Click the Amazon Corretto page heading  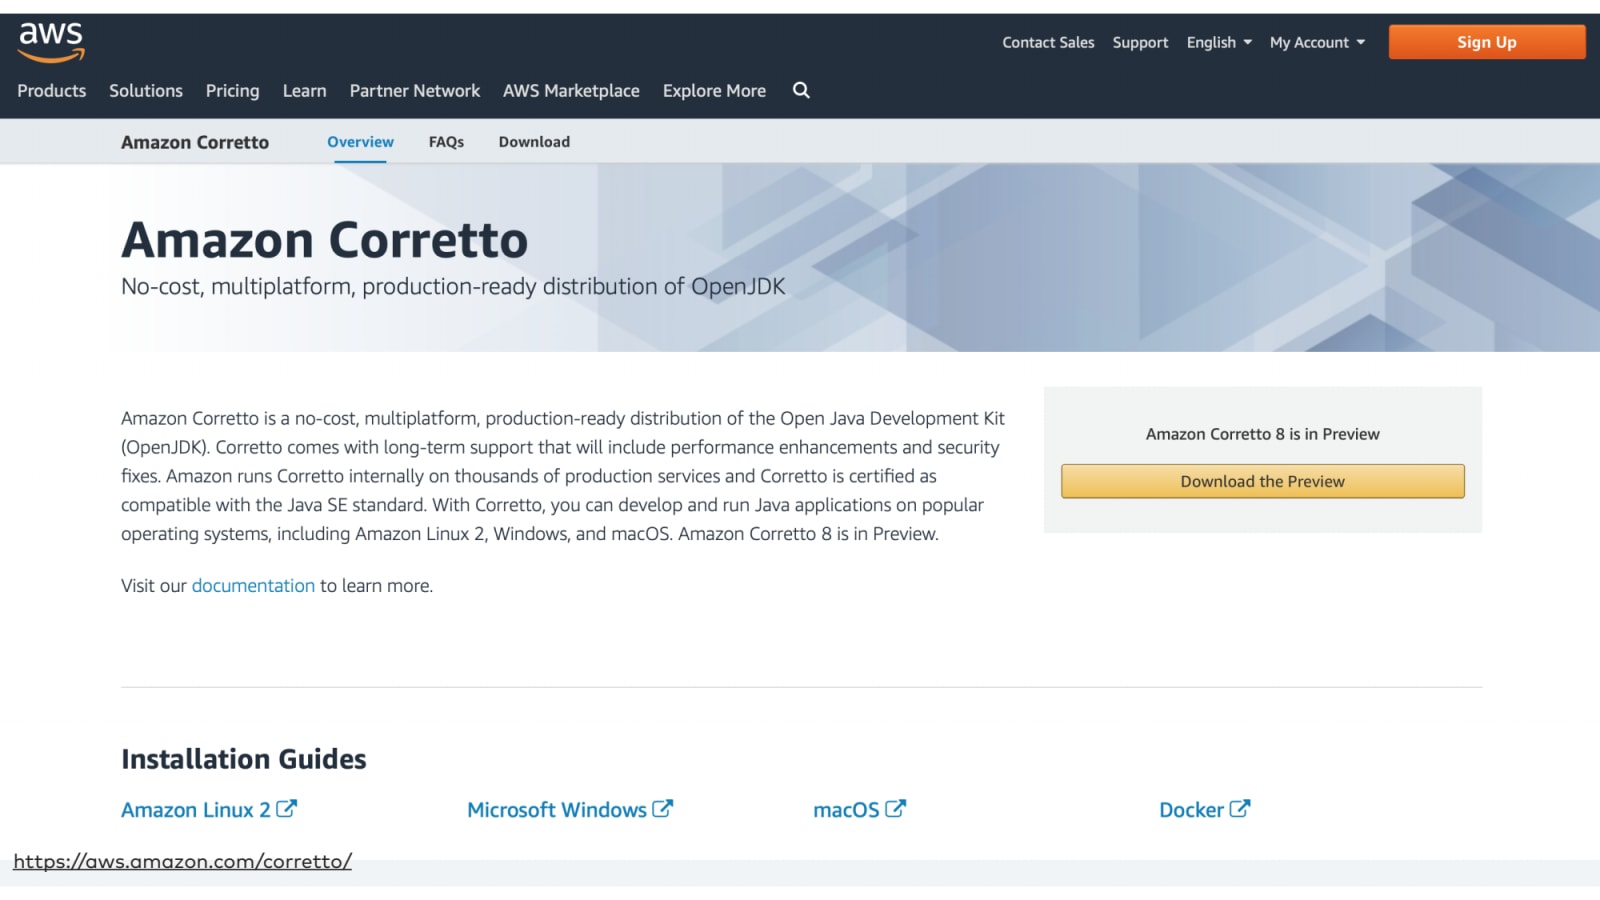coord(324,240)
